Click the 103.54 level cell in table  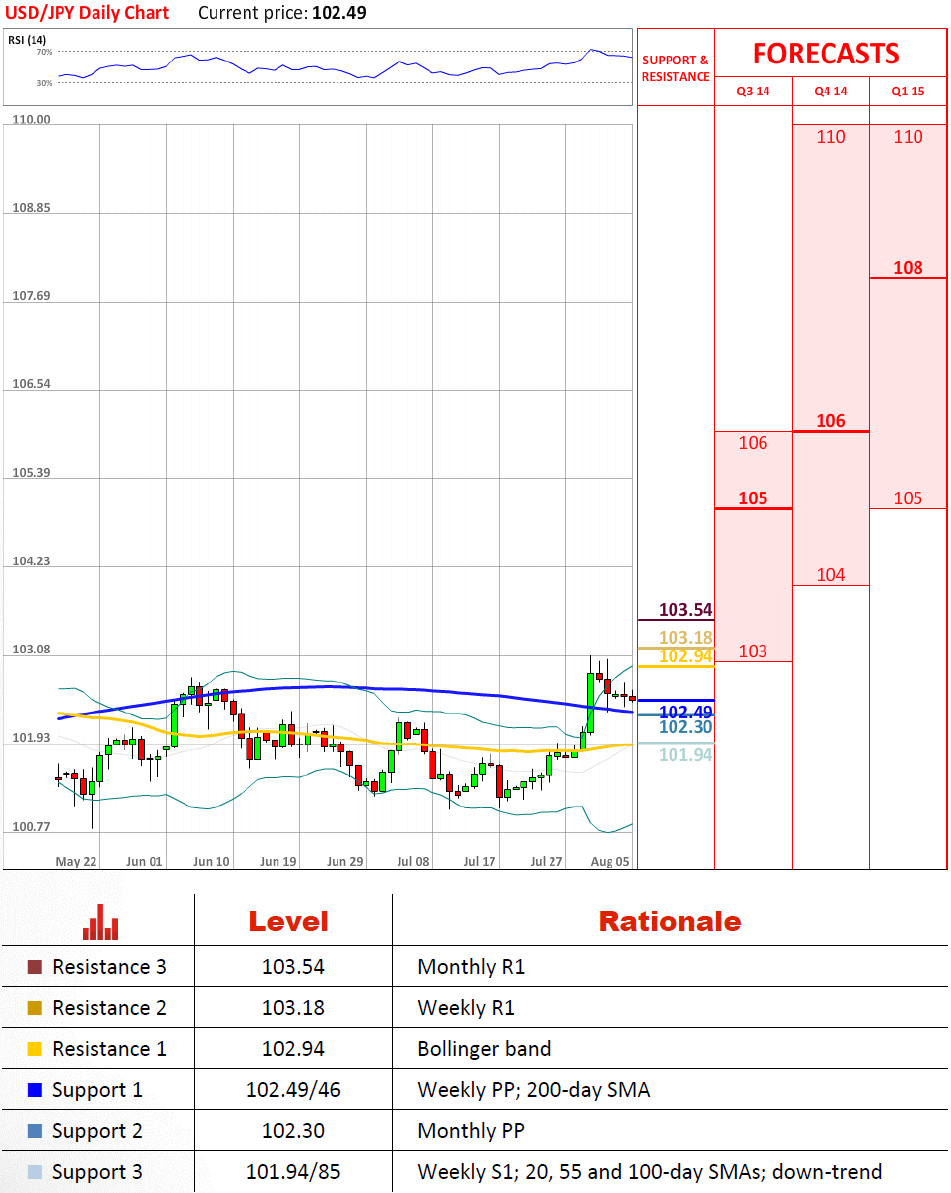293,967
